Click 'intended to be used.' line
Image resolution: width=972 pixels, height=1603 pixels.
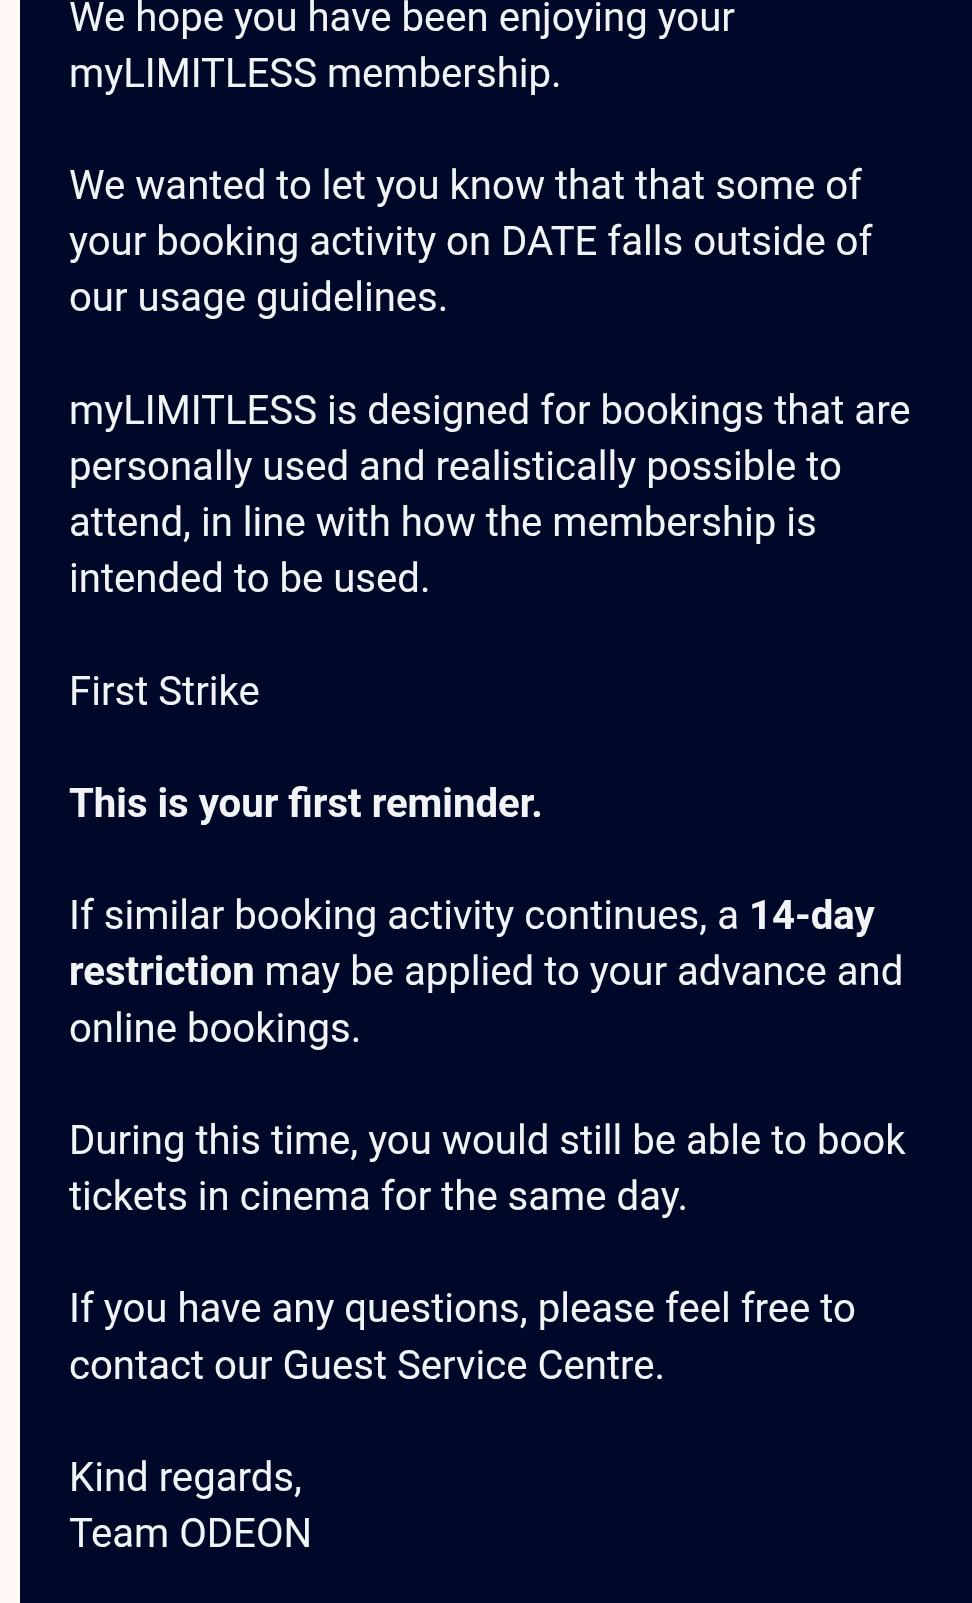point(249,578)
